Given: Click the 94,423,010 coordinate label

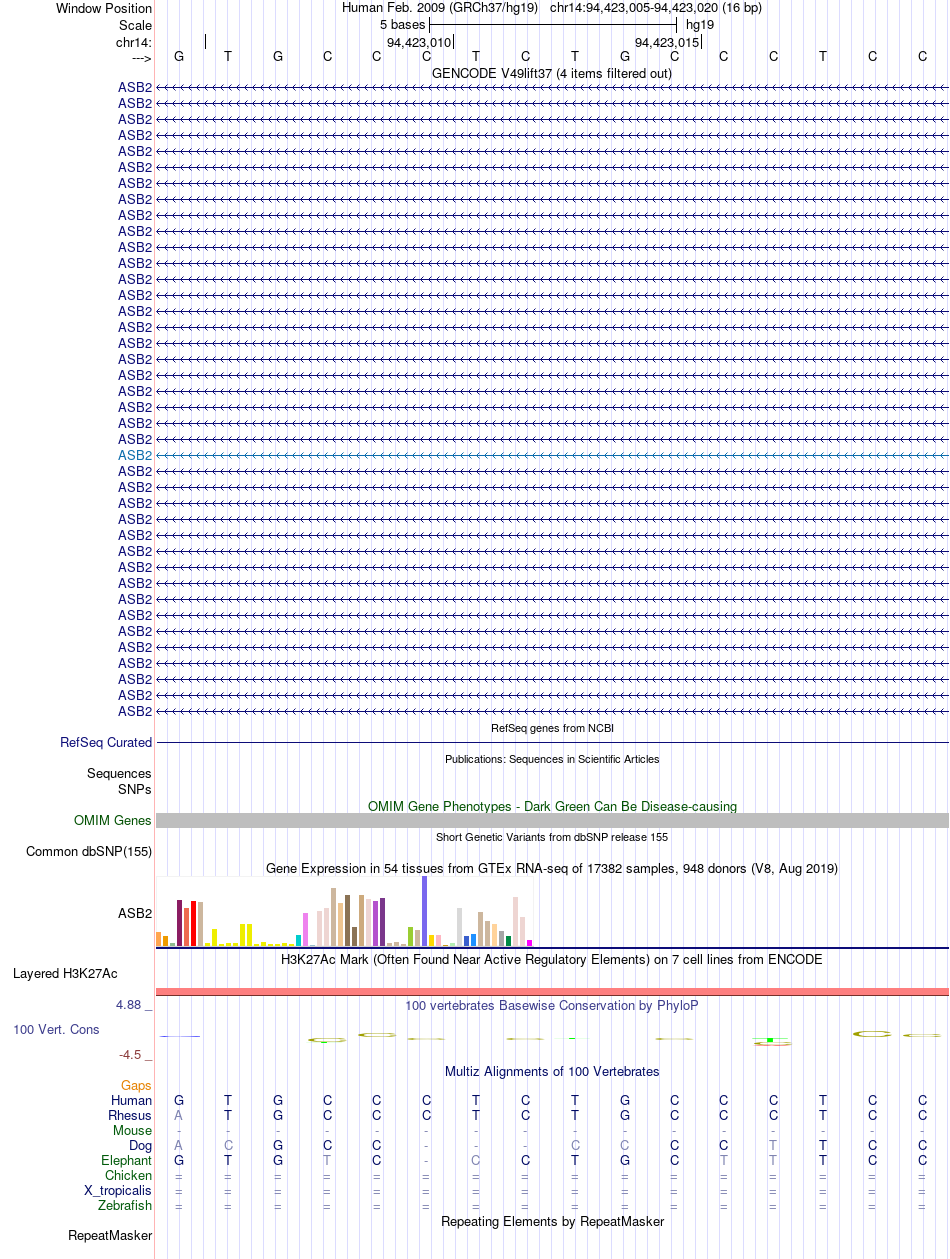Looking at the screenshot, I should click(419, 42).
